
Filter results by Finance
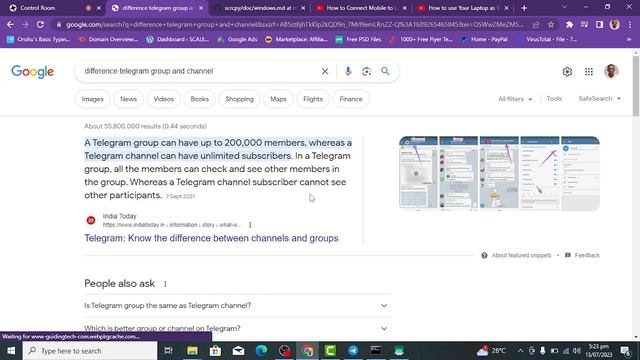click(351, 99)
